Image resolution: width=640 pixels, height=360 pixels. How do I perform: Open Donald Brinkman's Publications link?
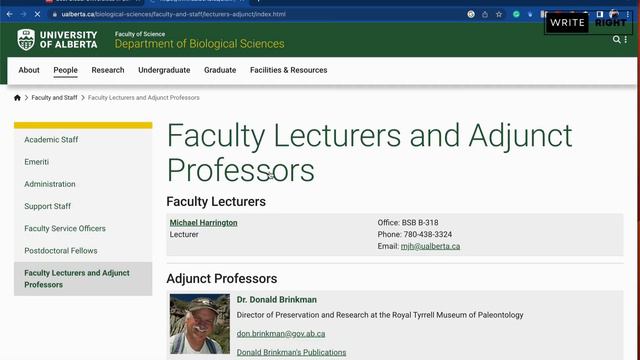291,352
